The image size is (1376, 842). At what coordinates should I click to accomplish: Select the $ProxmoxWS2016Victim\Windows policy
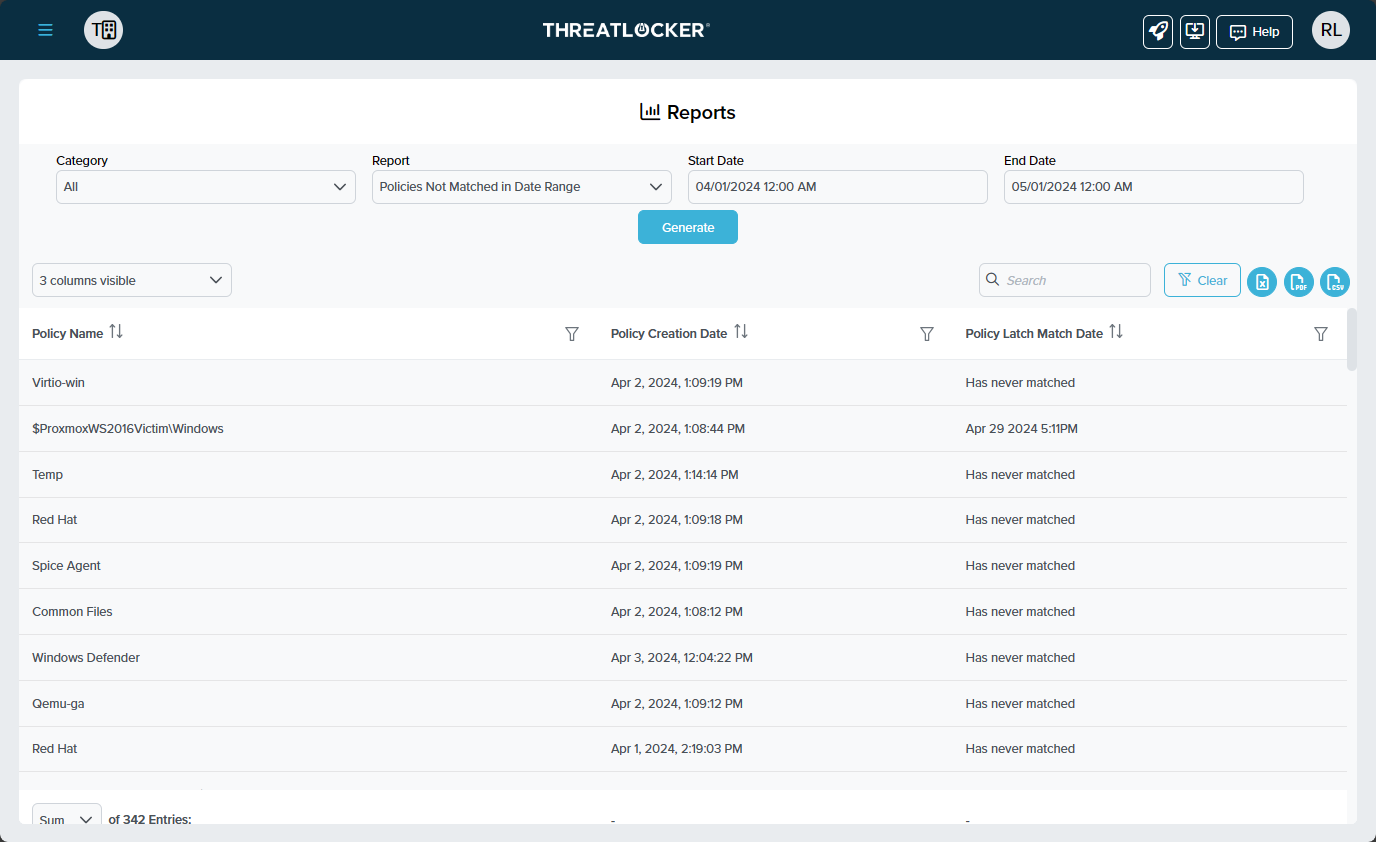point(683,428)
